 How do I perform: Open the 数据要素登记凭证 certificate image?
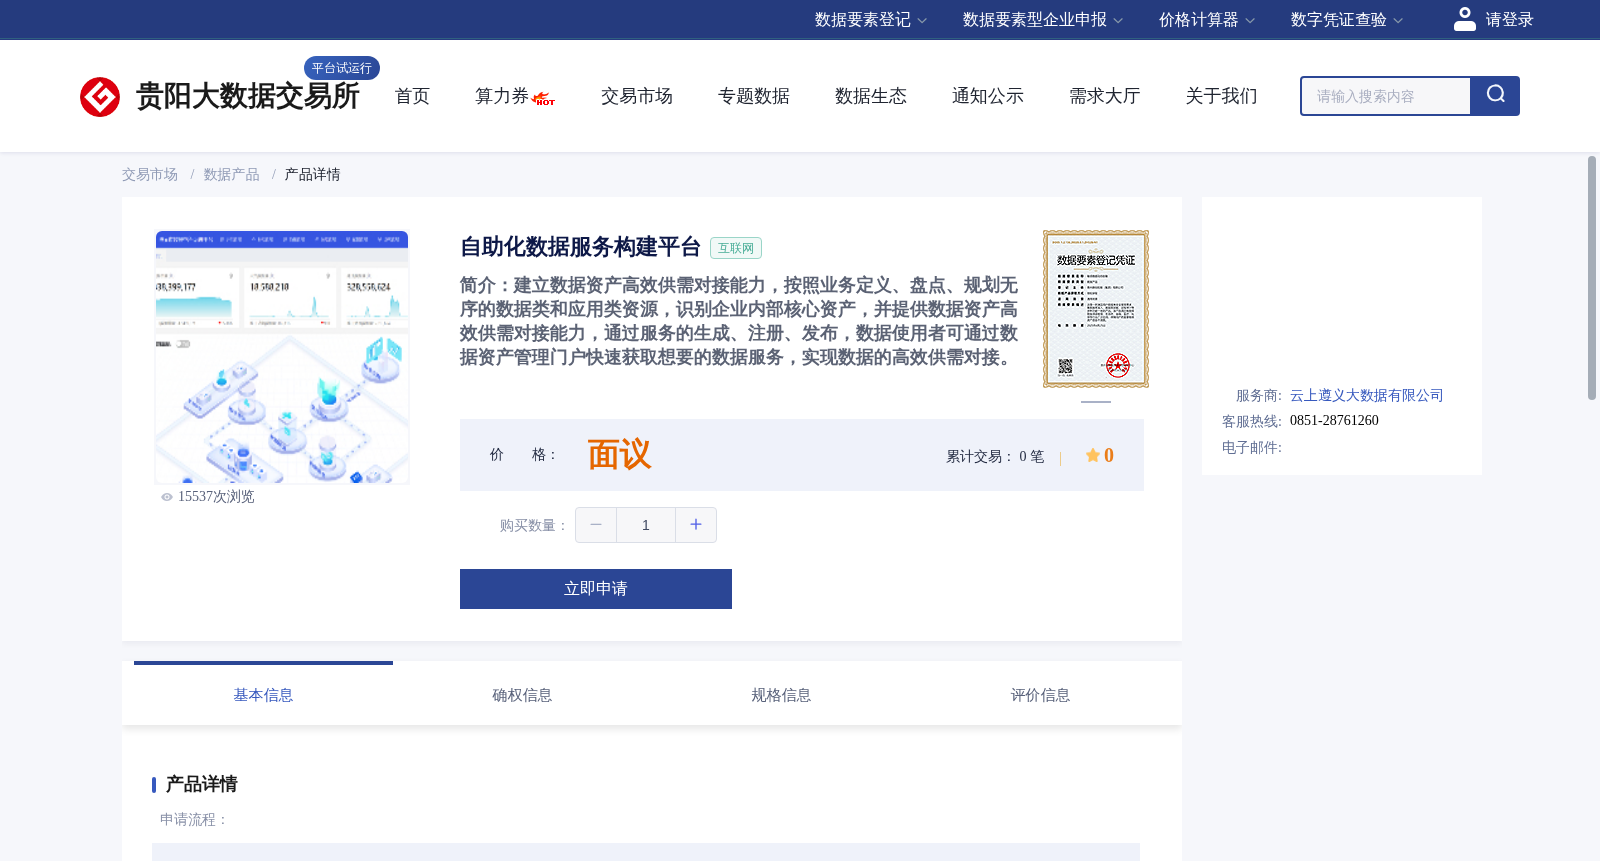pos(1096,309)
